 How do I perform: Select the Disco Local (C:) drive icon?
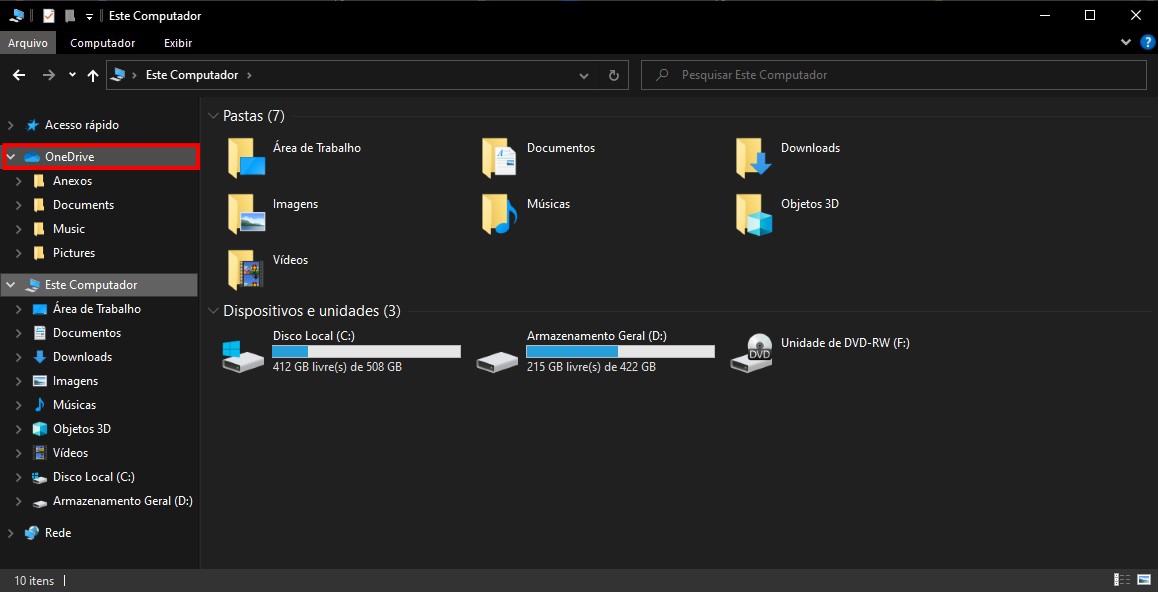tap(243, 355)
